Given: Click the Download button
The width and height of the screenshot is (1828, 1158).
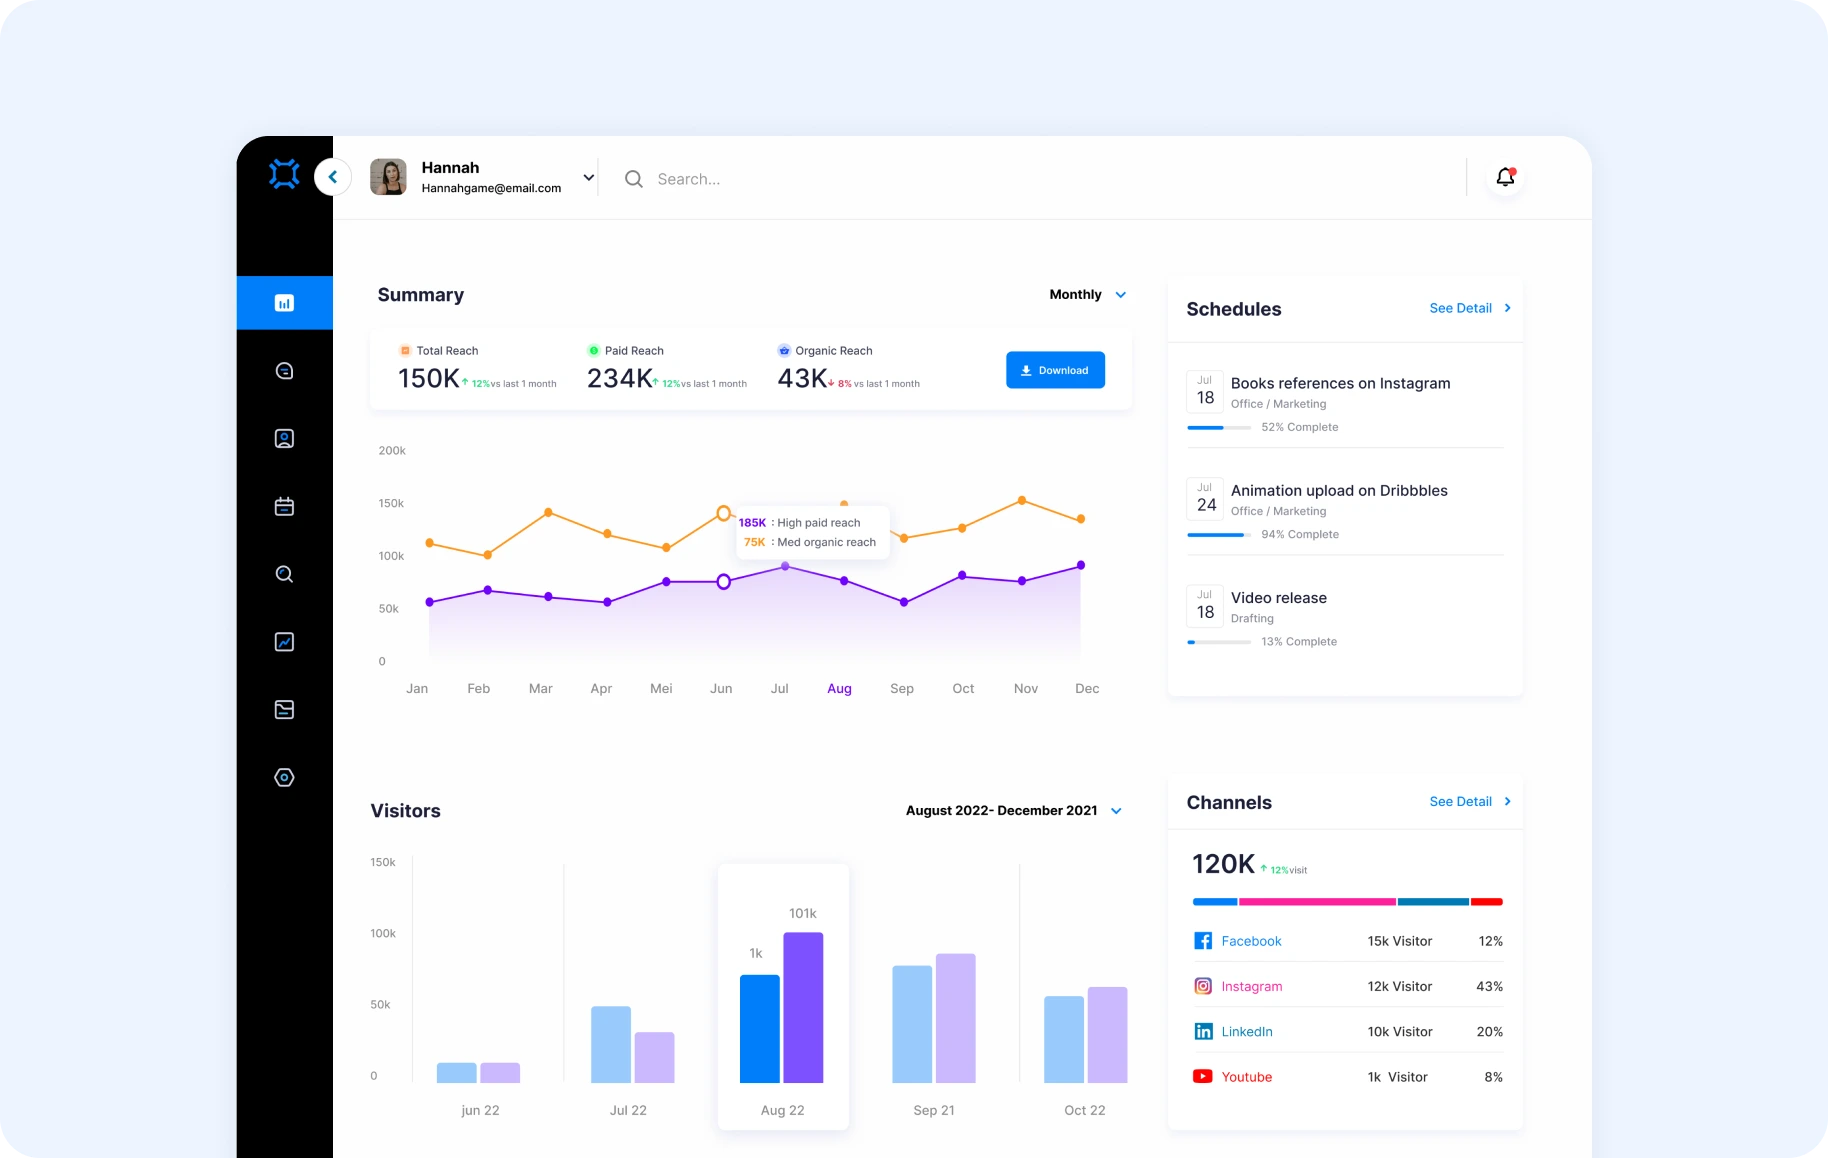Looking at the screenshot, I should [x=1055, y=370].
